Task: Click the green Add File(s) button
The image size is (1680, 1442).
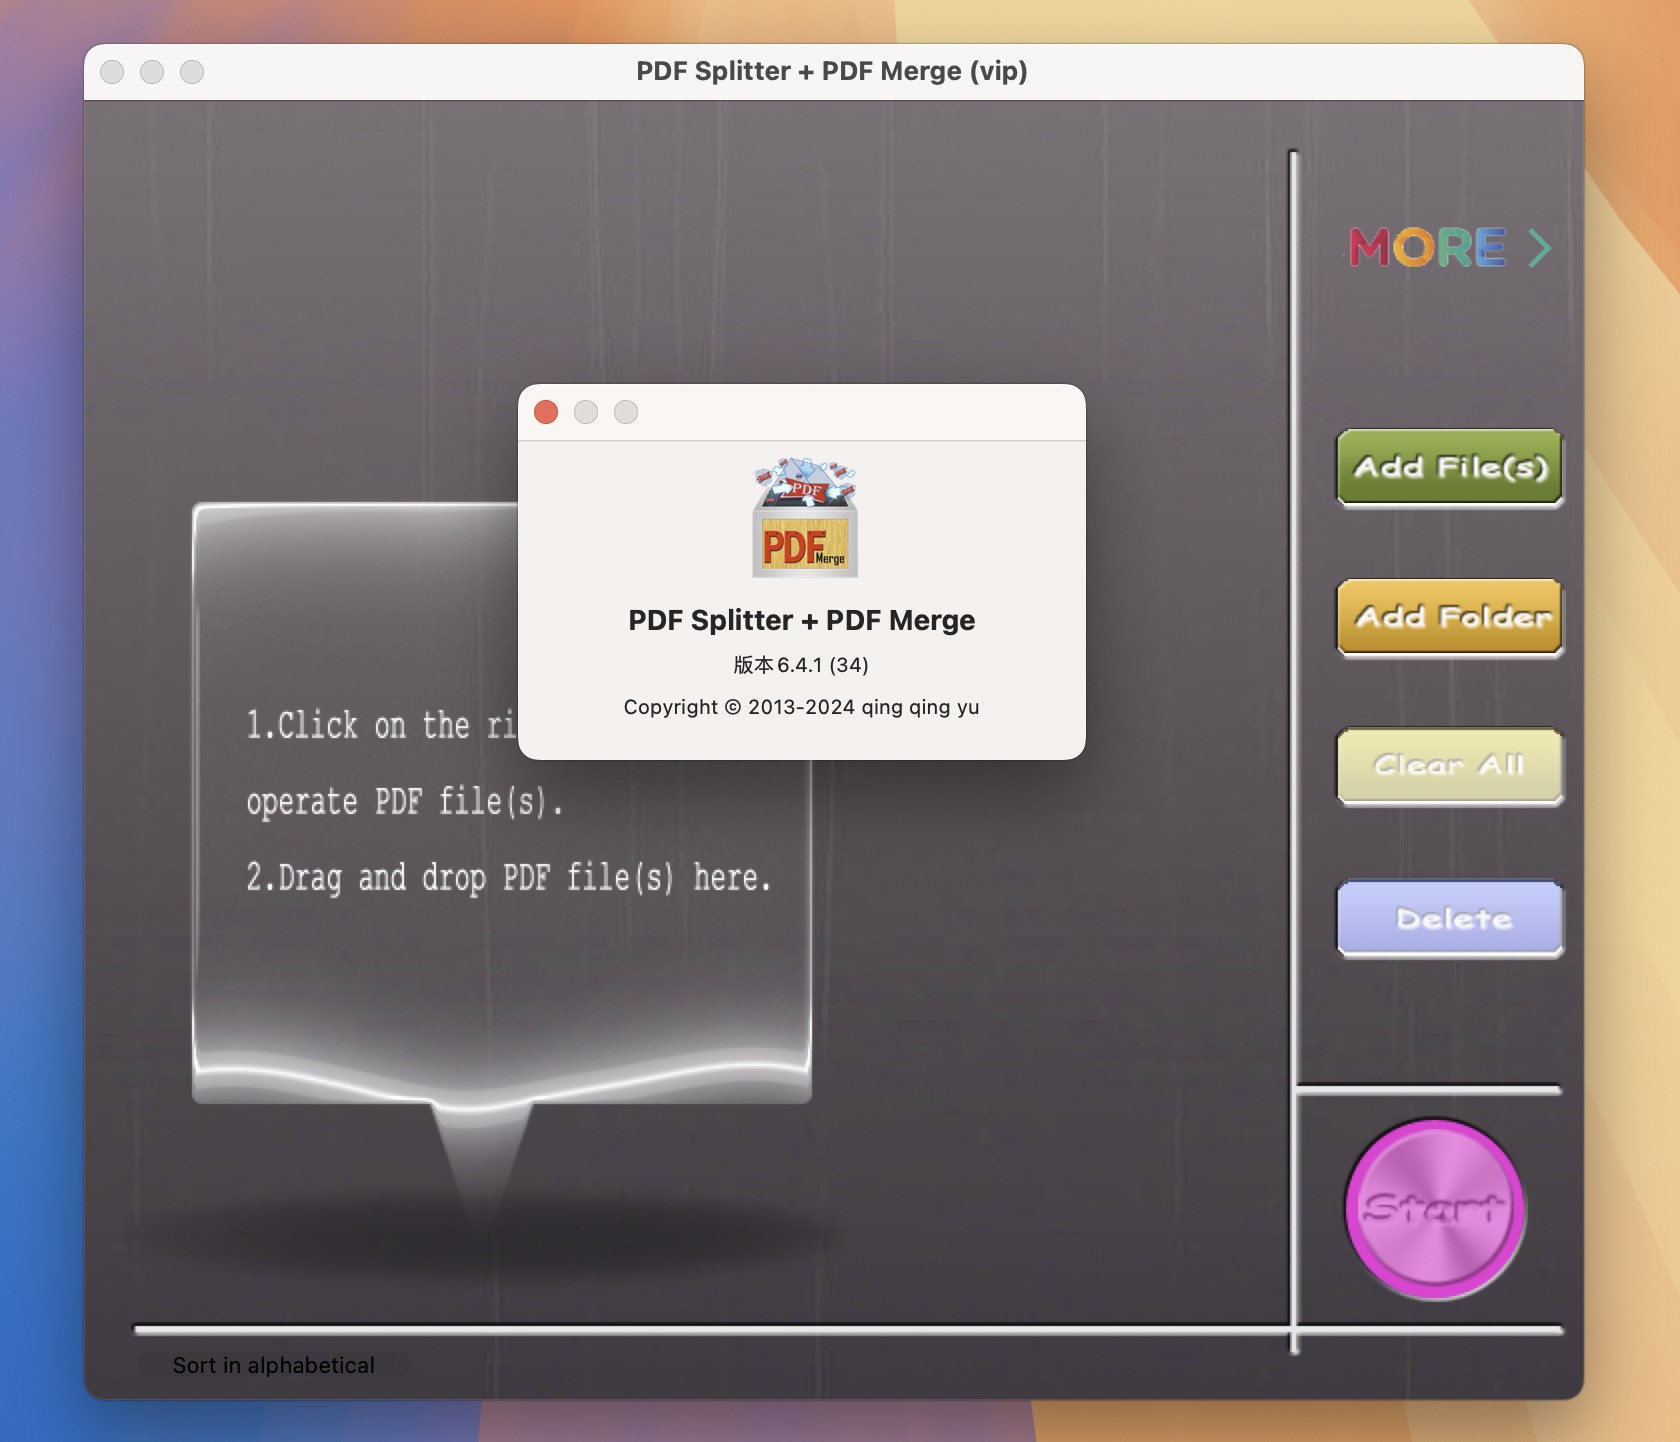Action: click(x=1450, y=467)
